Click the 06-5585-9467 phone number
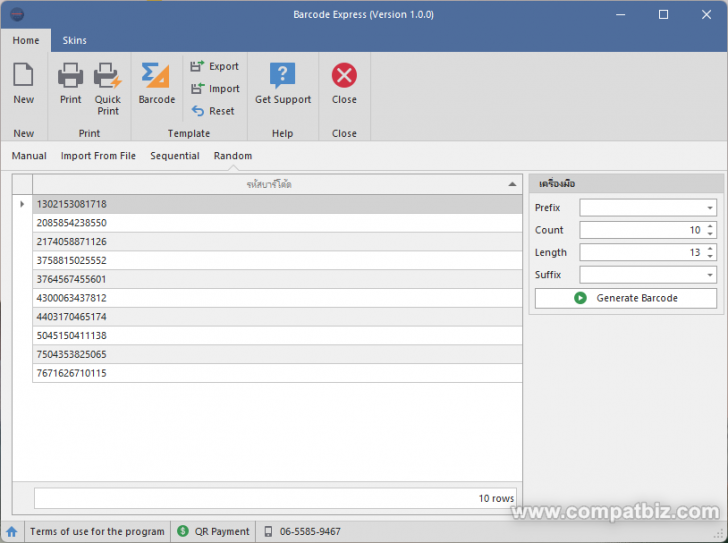The width and height of the screenshot is (728, 543). click(310, 531)
